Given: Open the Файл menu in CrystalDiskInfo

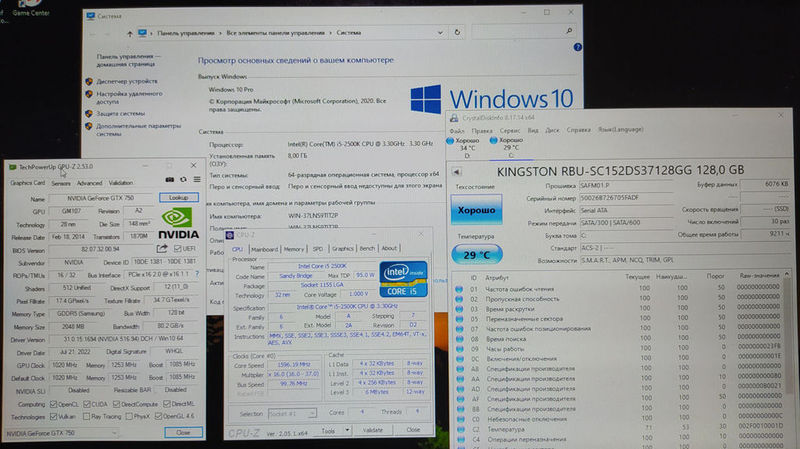Looking at the screenshot, I should click(457, 131).
